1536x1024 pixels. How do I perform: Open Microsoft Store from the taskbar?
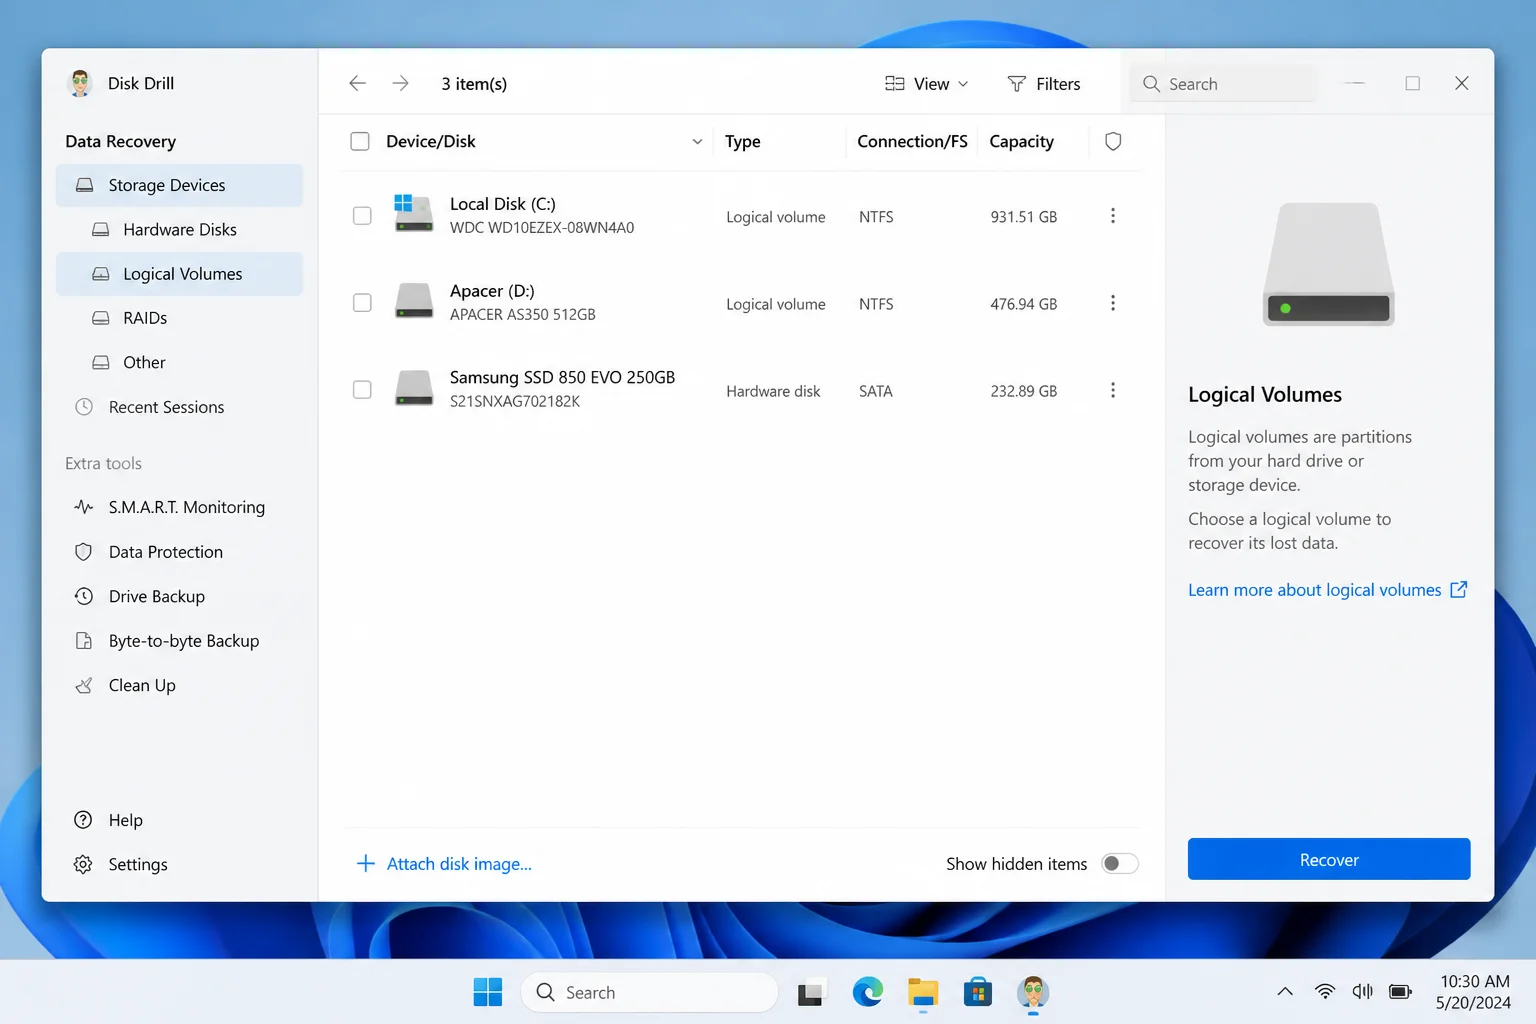click(x=978, y=992)
